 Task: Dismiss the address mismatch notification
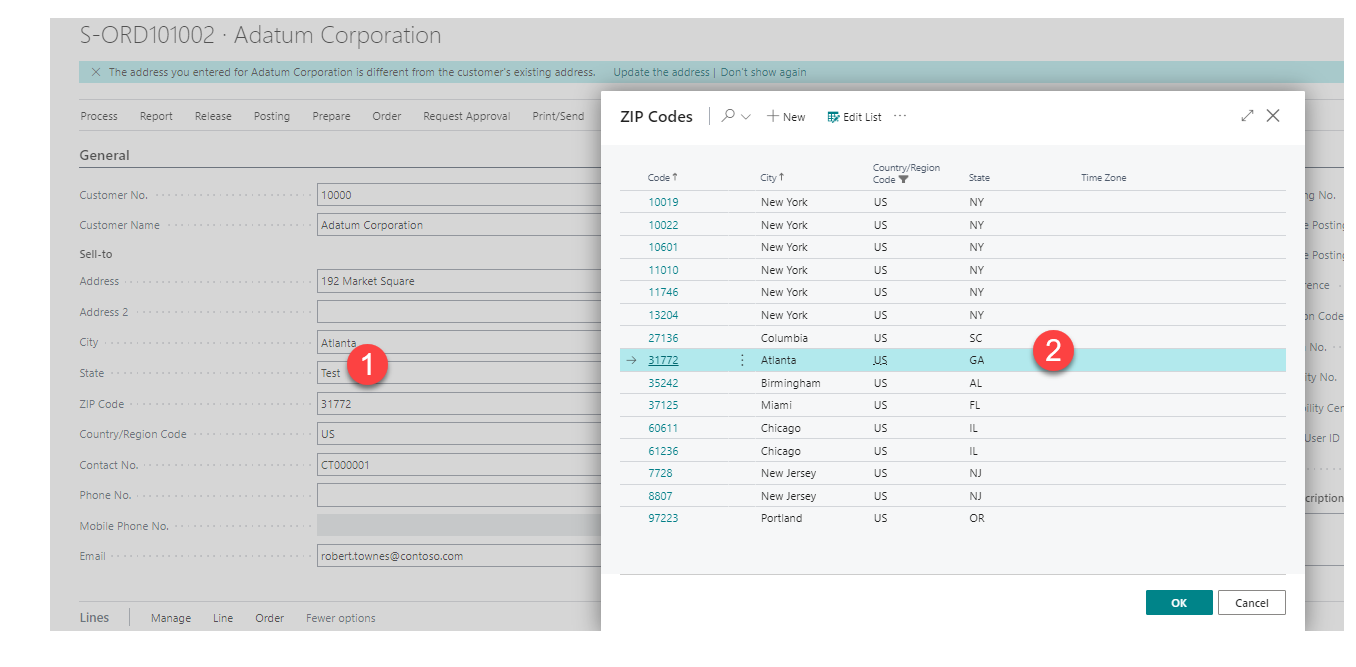point(96,72)
